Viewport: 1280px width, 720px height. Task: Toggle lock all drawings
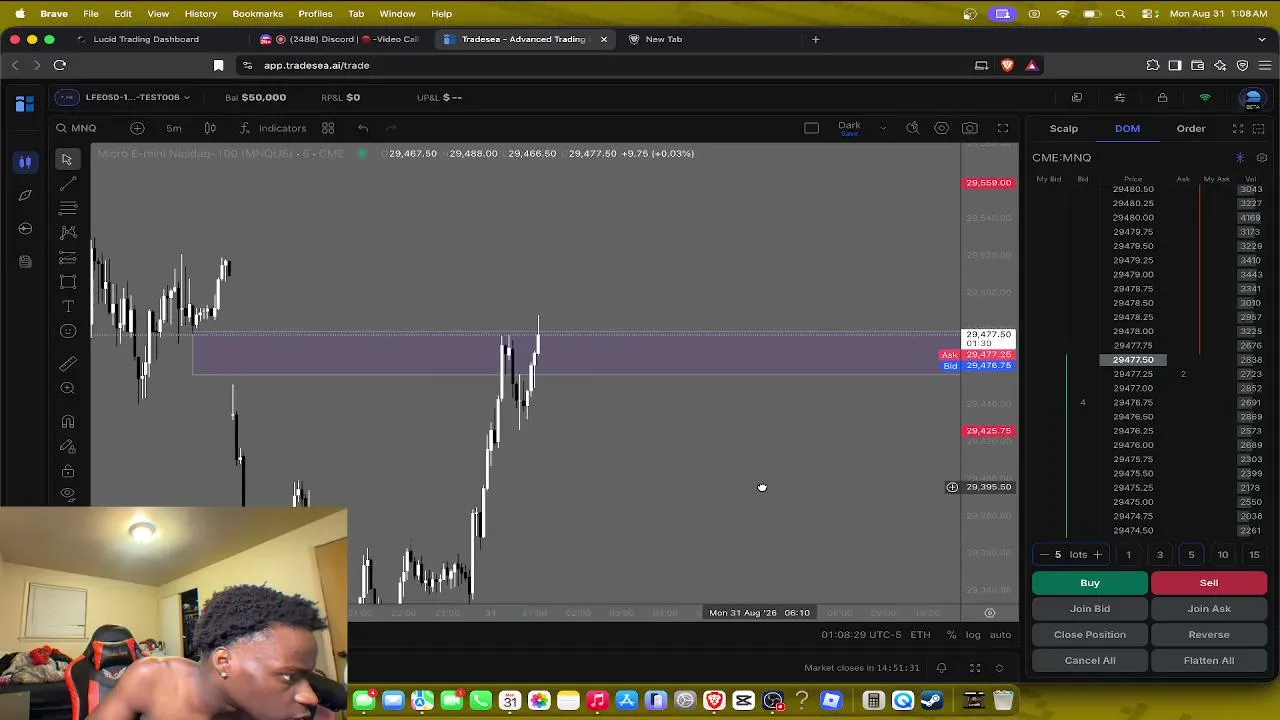coord(67,471)
